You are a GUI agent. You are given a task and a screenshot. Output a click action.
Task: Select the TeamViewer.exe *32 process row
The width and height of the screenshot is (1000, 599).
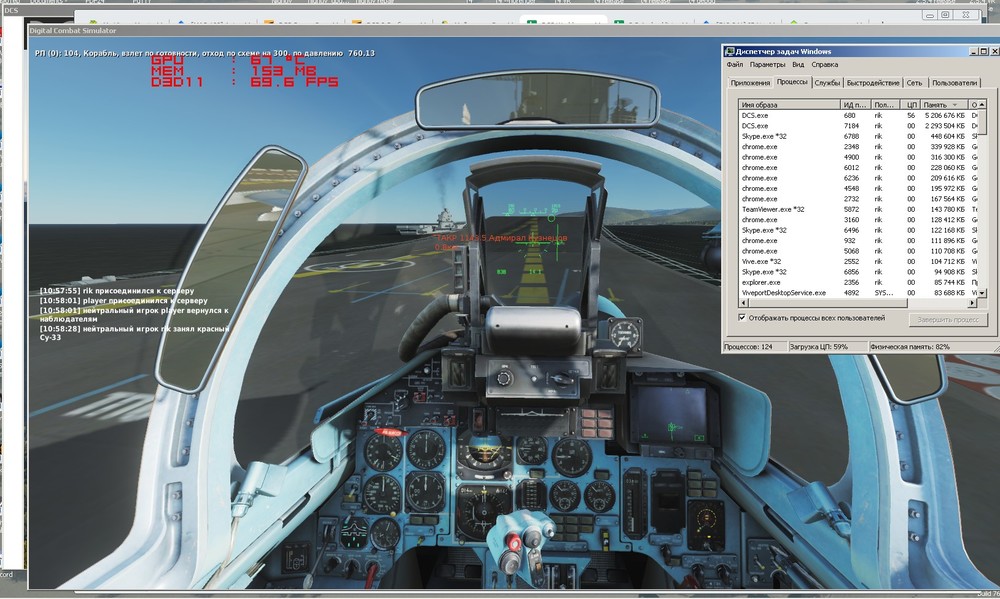click(858, 209)
